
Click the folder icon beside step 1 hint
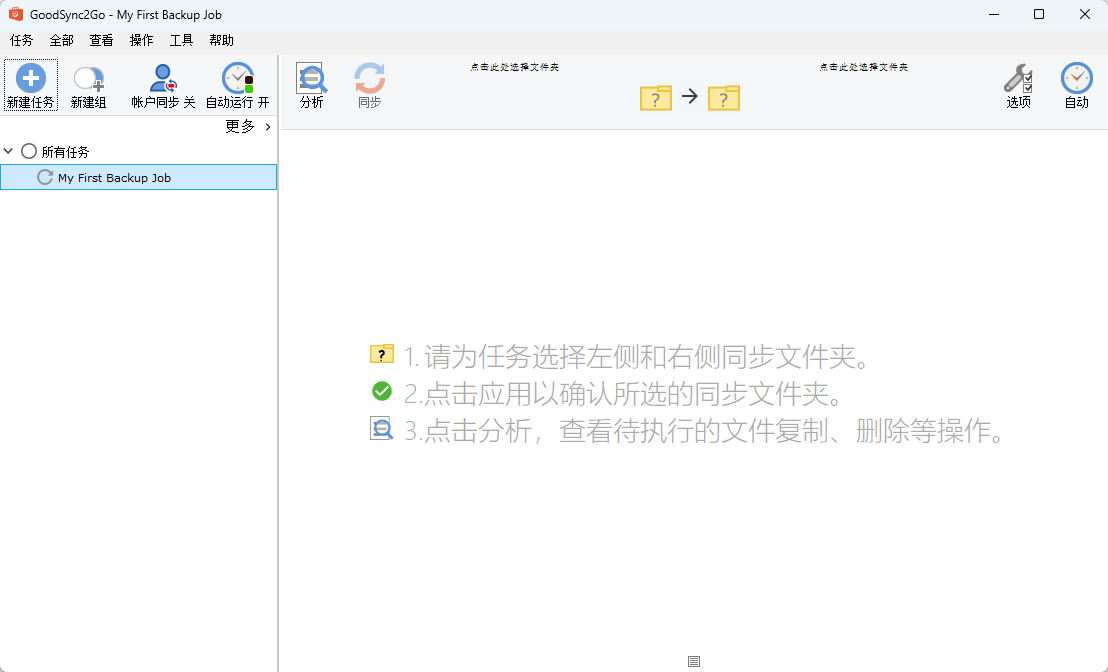click(382, 353)
